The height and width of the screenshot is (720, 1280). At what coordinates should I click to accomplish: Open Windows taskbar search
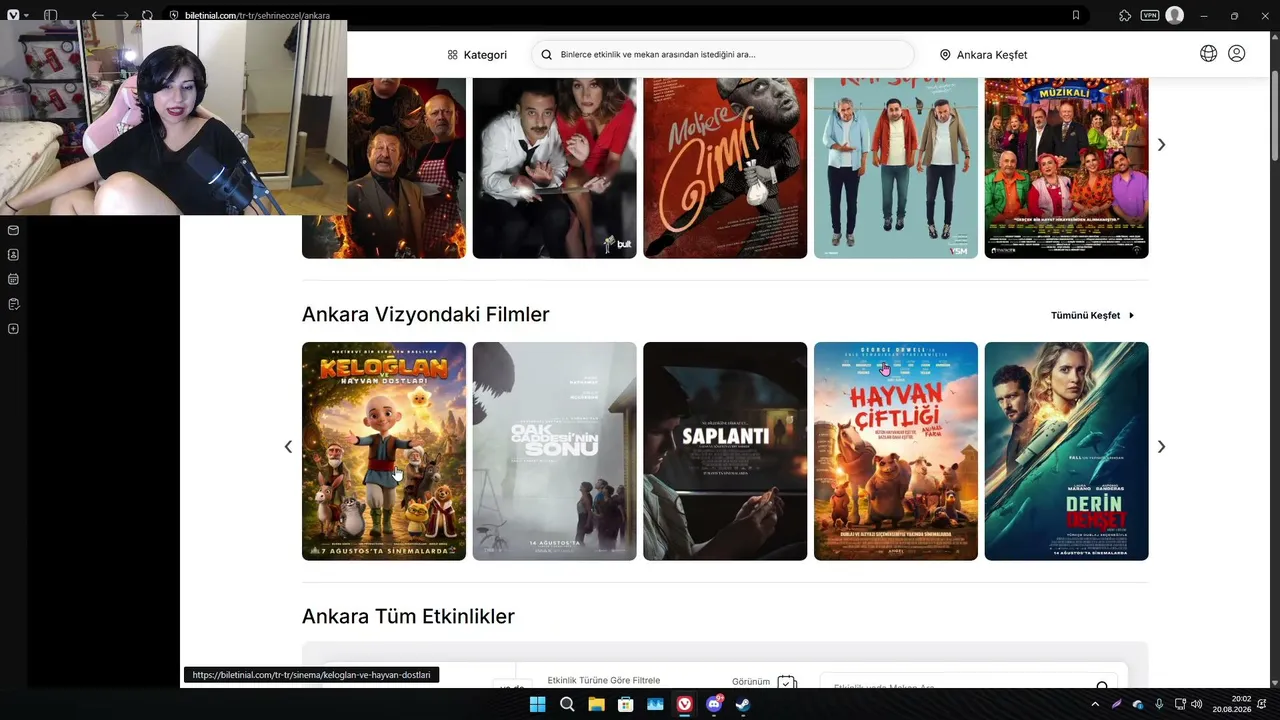(567, 704)
